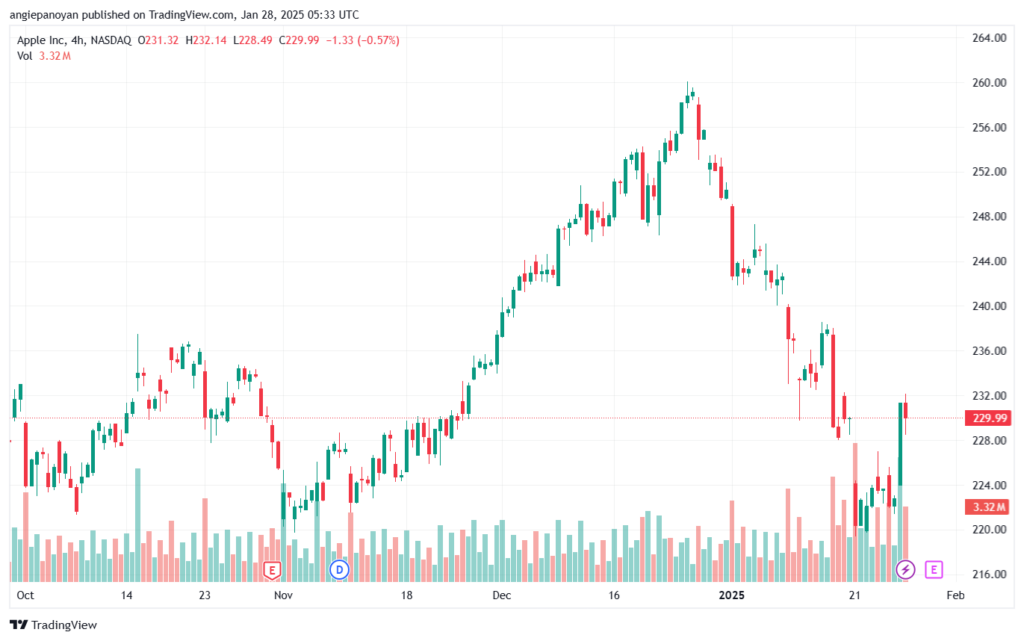Click the 216.00 price scale label

pyautogui.click(x=989, y=574)
